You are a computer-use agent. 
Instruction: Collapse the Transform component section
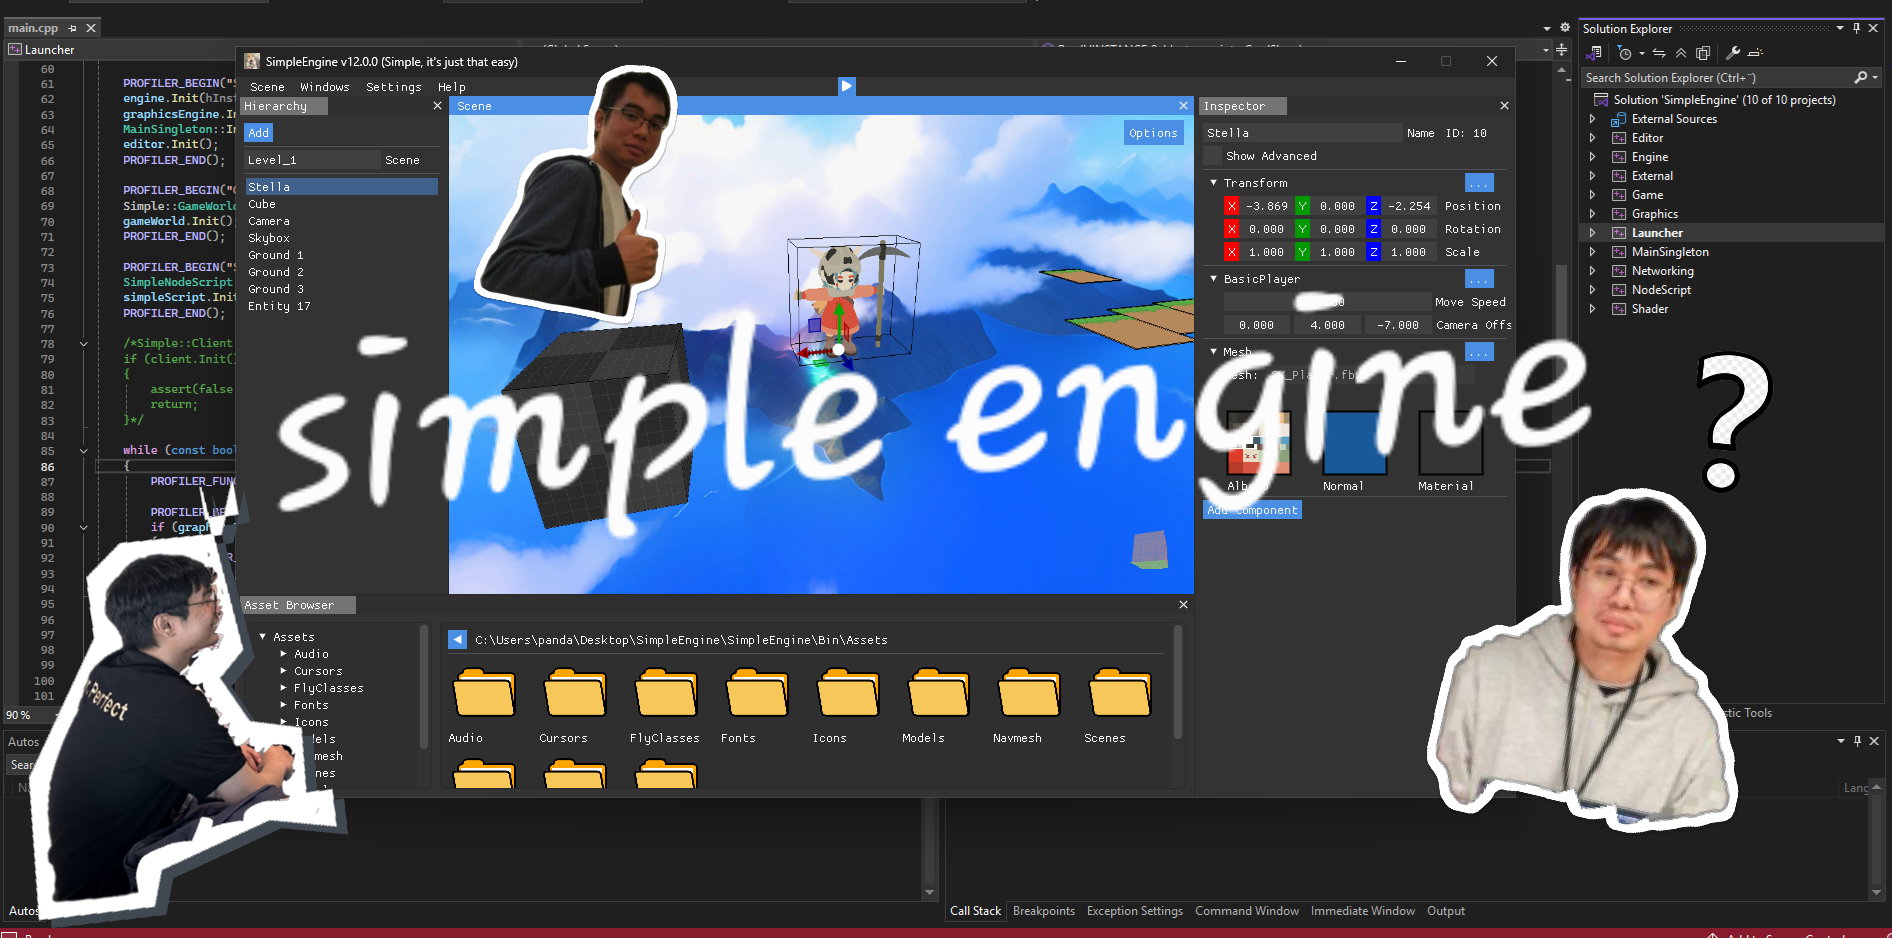point(1214,183)
